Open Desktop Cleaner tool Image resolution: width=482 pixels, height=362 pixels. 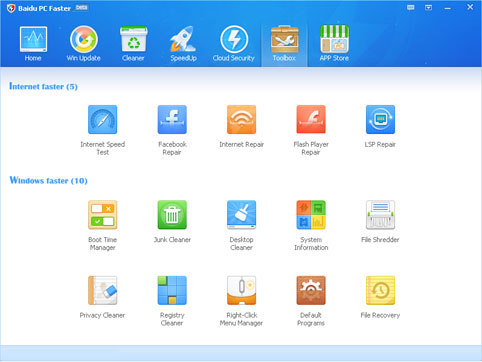tap(242, 226)
